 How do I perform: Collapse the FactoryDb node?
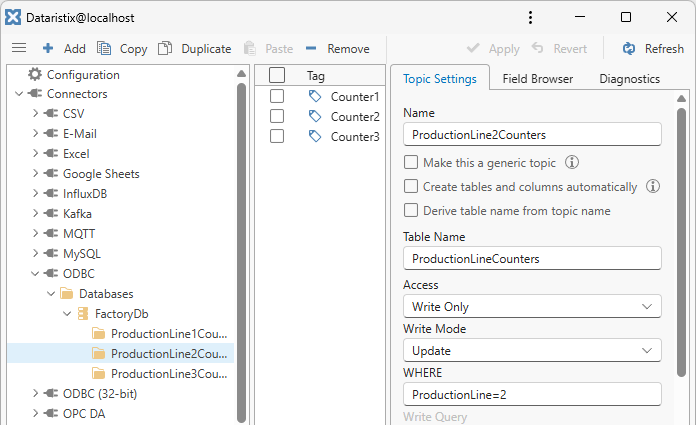(67, 314)
